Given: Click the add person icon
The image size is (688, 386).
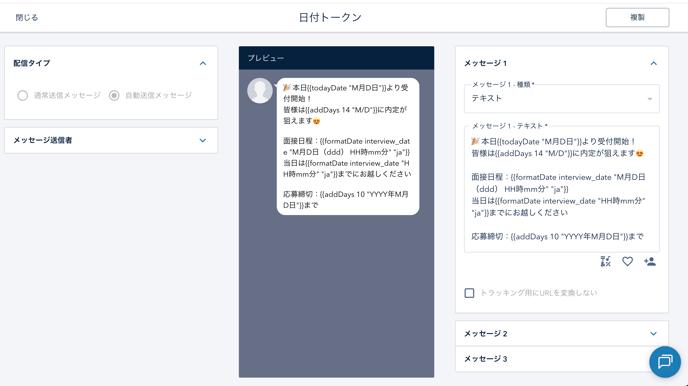Looking at the screenshot, I should click(x=650, y=262).
